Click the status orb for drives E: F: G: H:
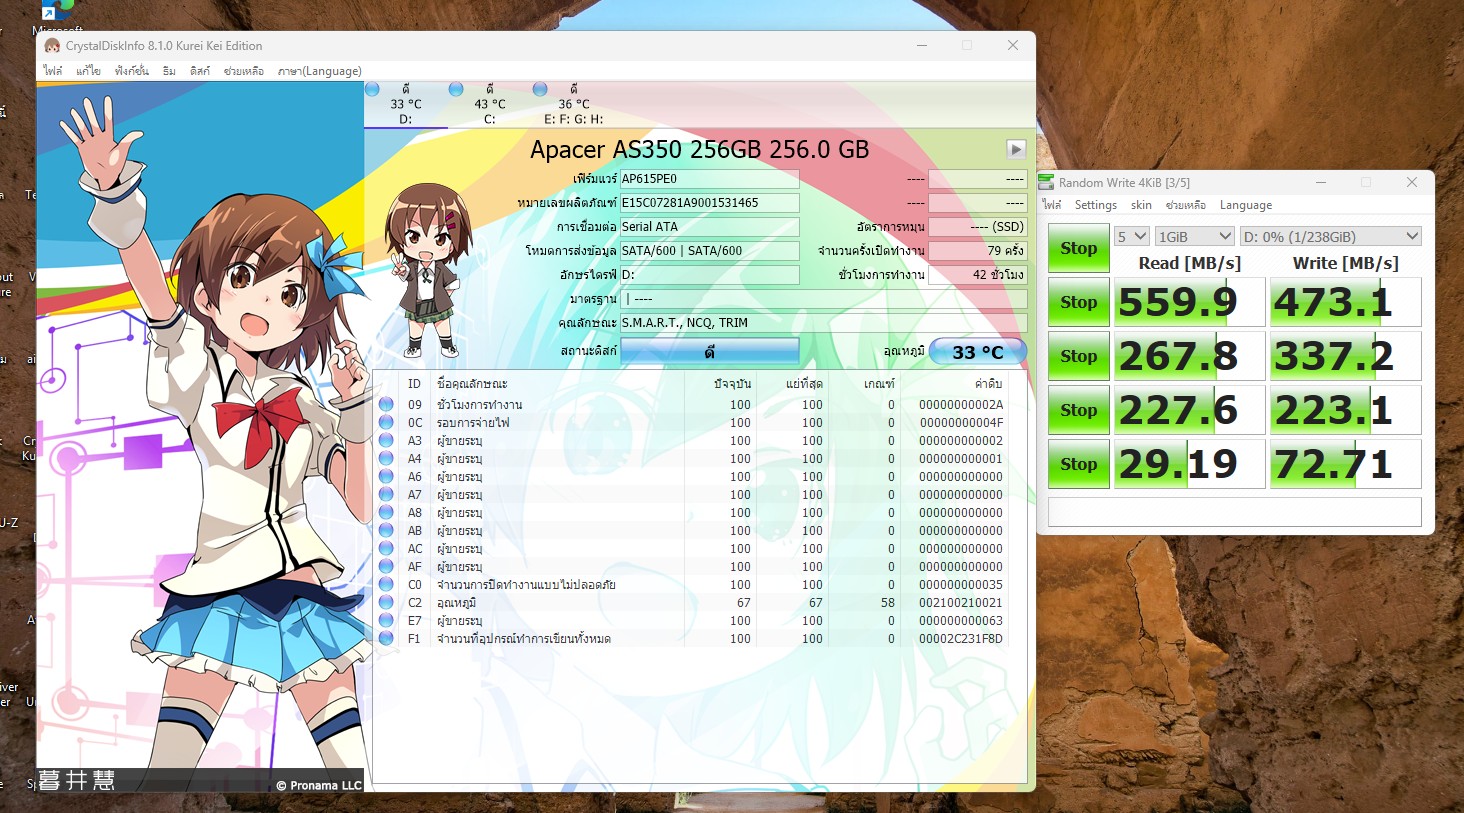 pyautogui.click(x=540, y=89)
